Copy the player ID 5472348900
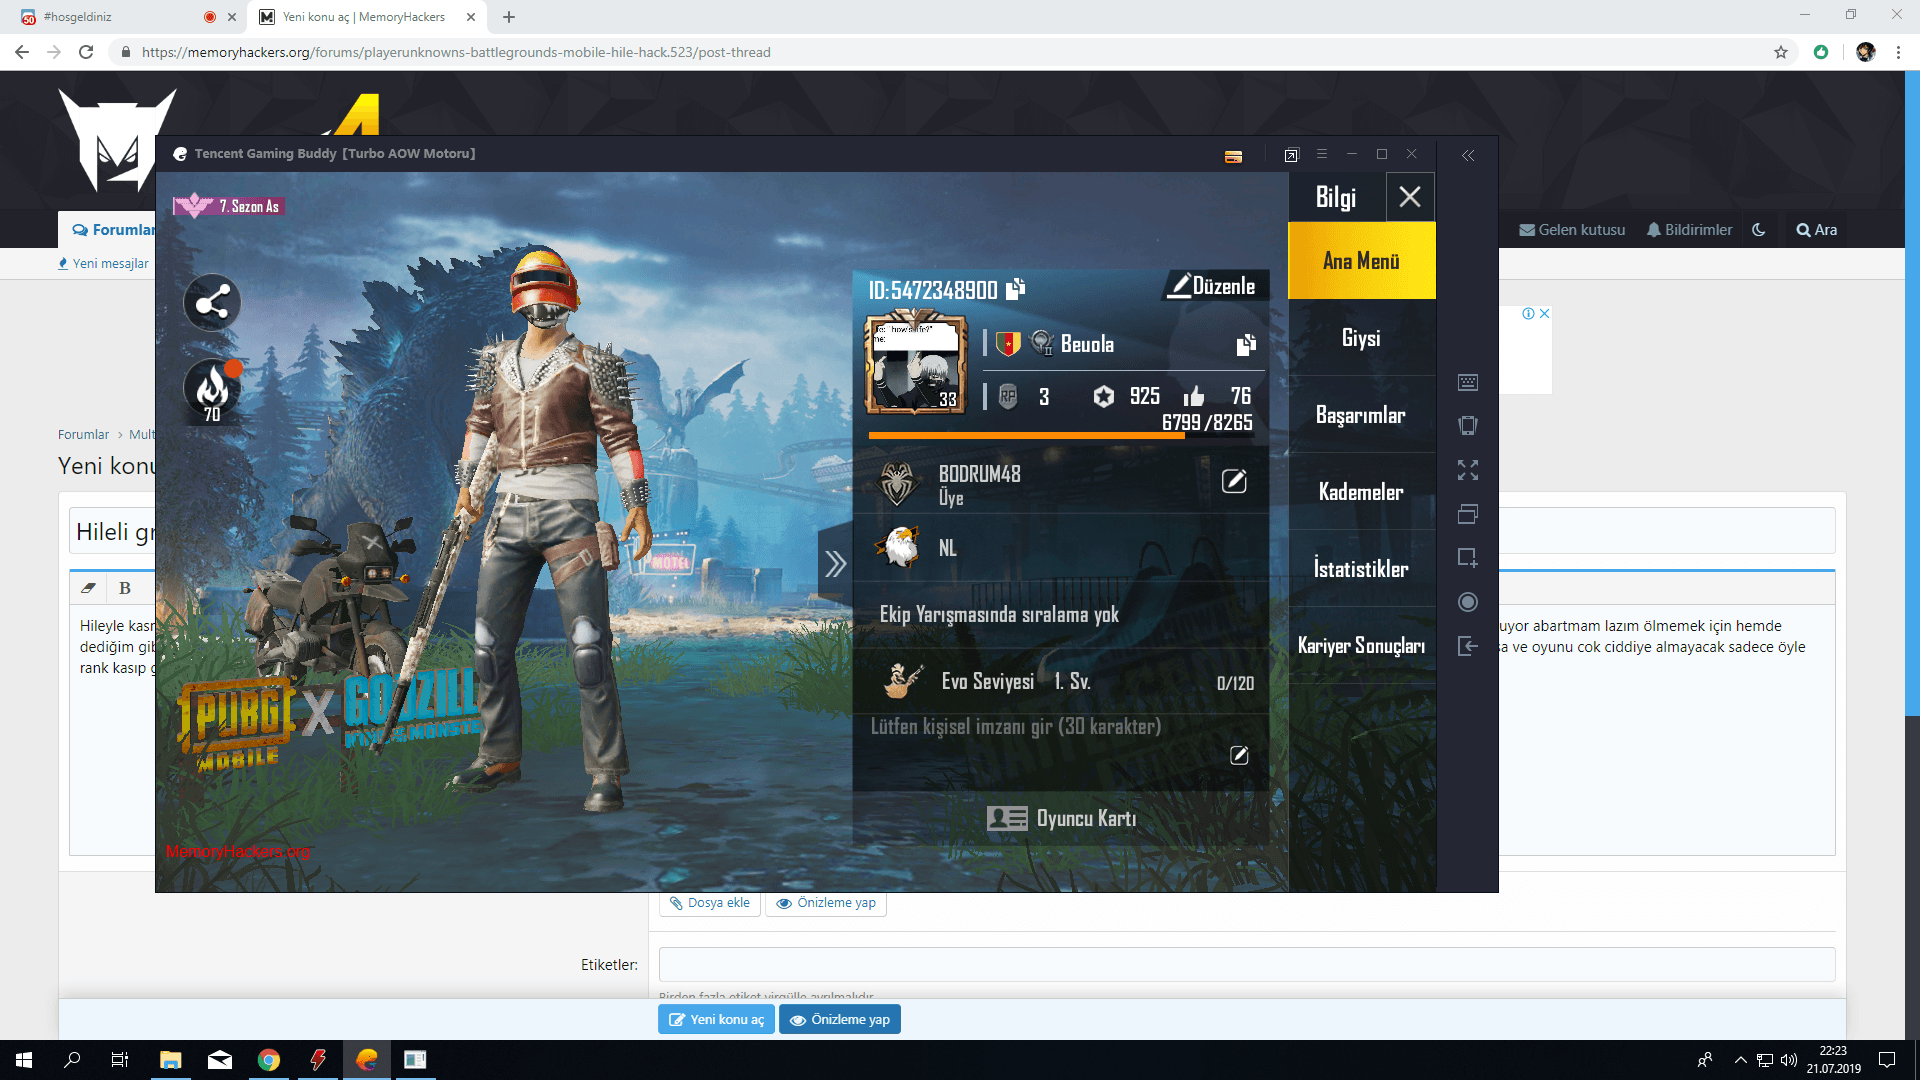The width and height of the screenshot is (1920, 1080). click(1015, 289)
